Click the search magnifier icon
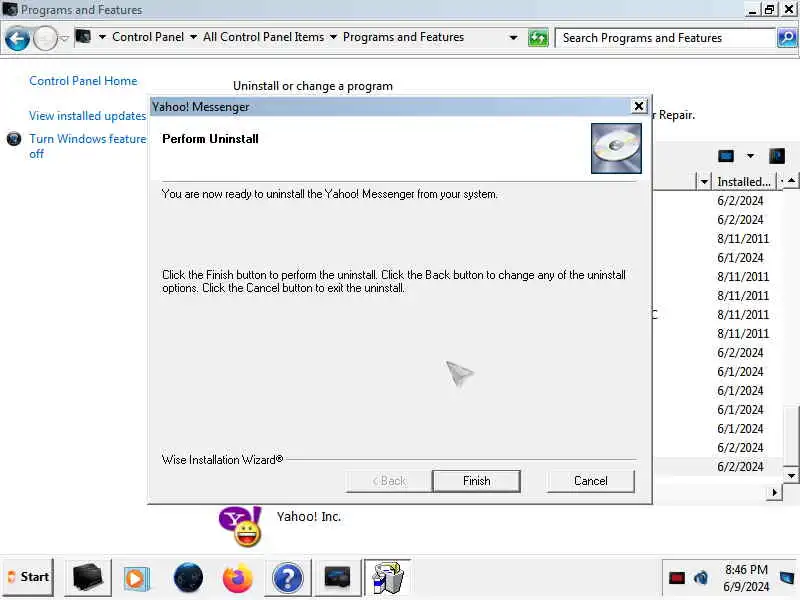Viewport: 800px width, 600px height. (x=787, y=38)
